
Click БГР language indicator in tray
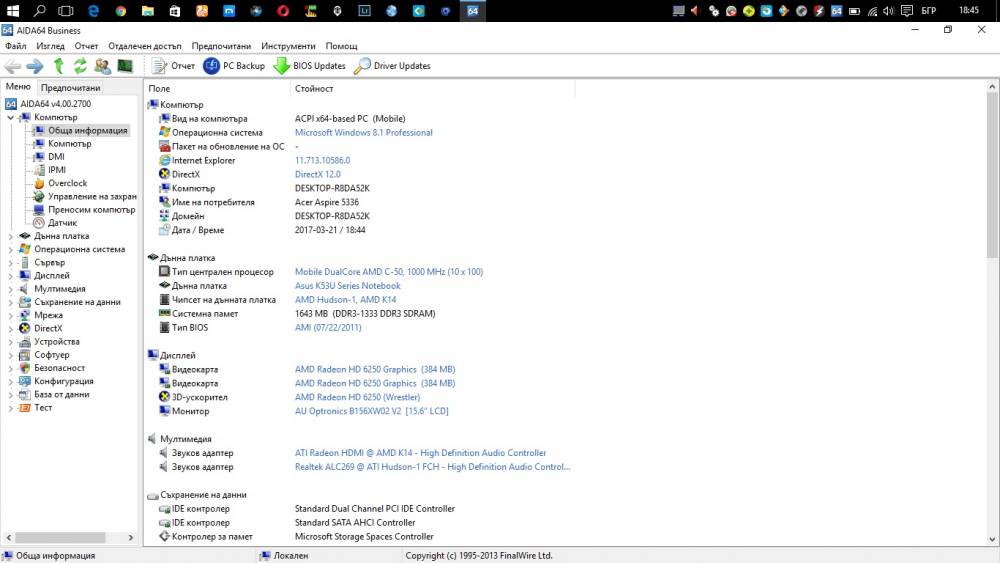929,11
